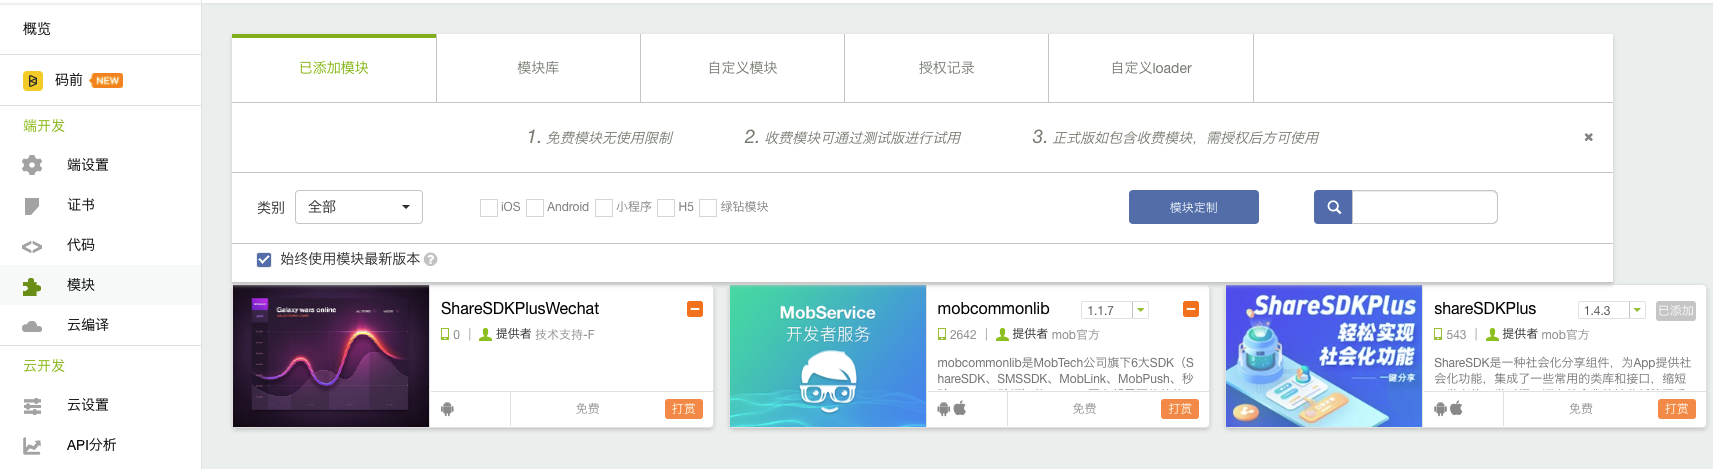Tick the H5 filter checkbox
1713x469 pixels.
coord(666,207)
